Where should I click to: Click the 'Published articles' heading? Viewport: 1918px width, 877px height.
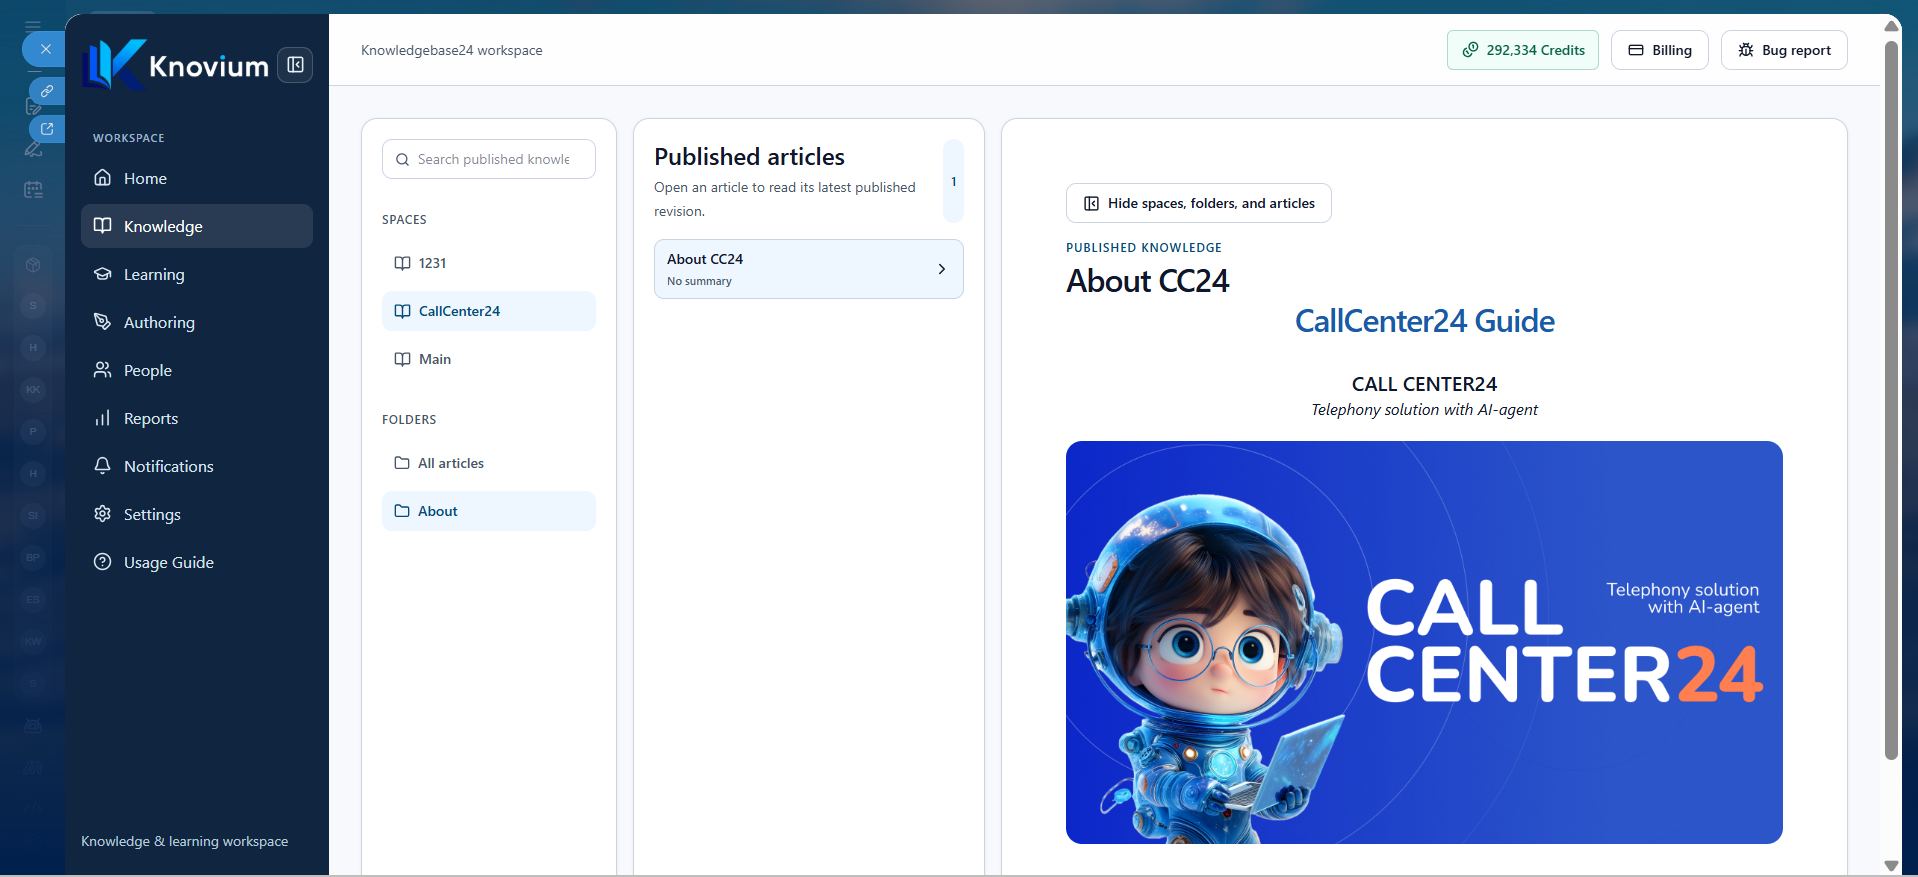749,157
